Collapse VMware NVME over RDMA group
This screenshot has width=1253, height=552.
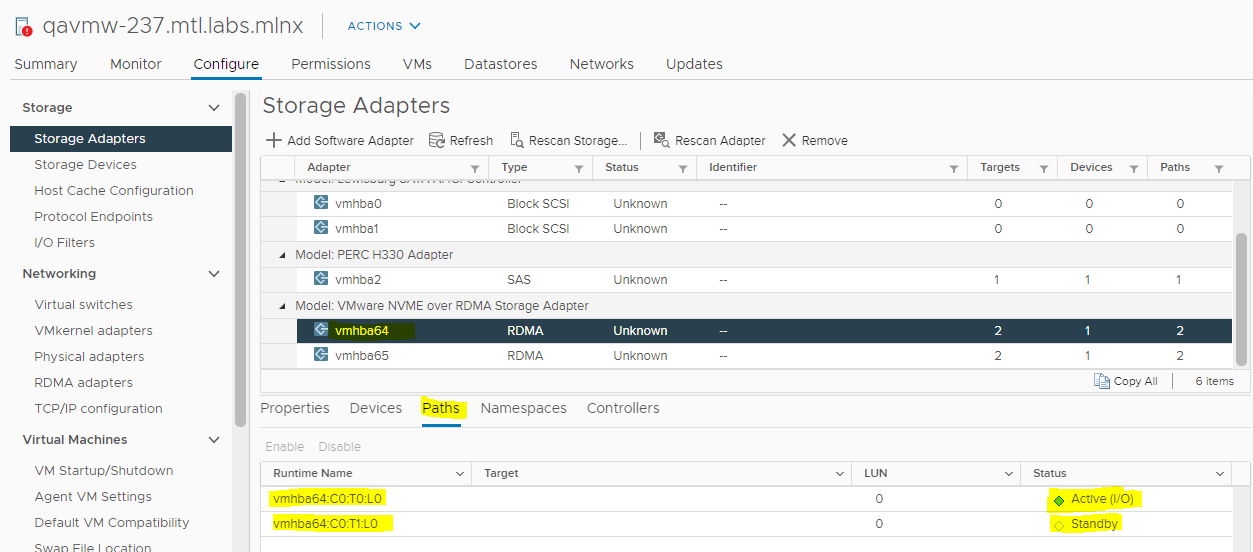(284, 306)
